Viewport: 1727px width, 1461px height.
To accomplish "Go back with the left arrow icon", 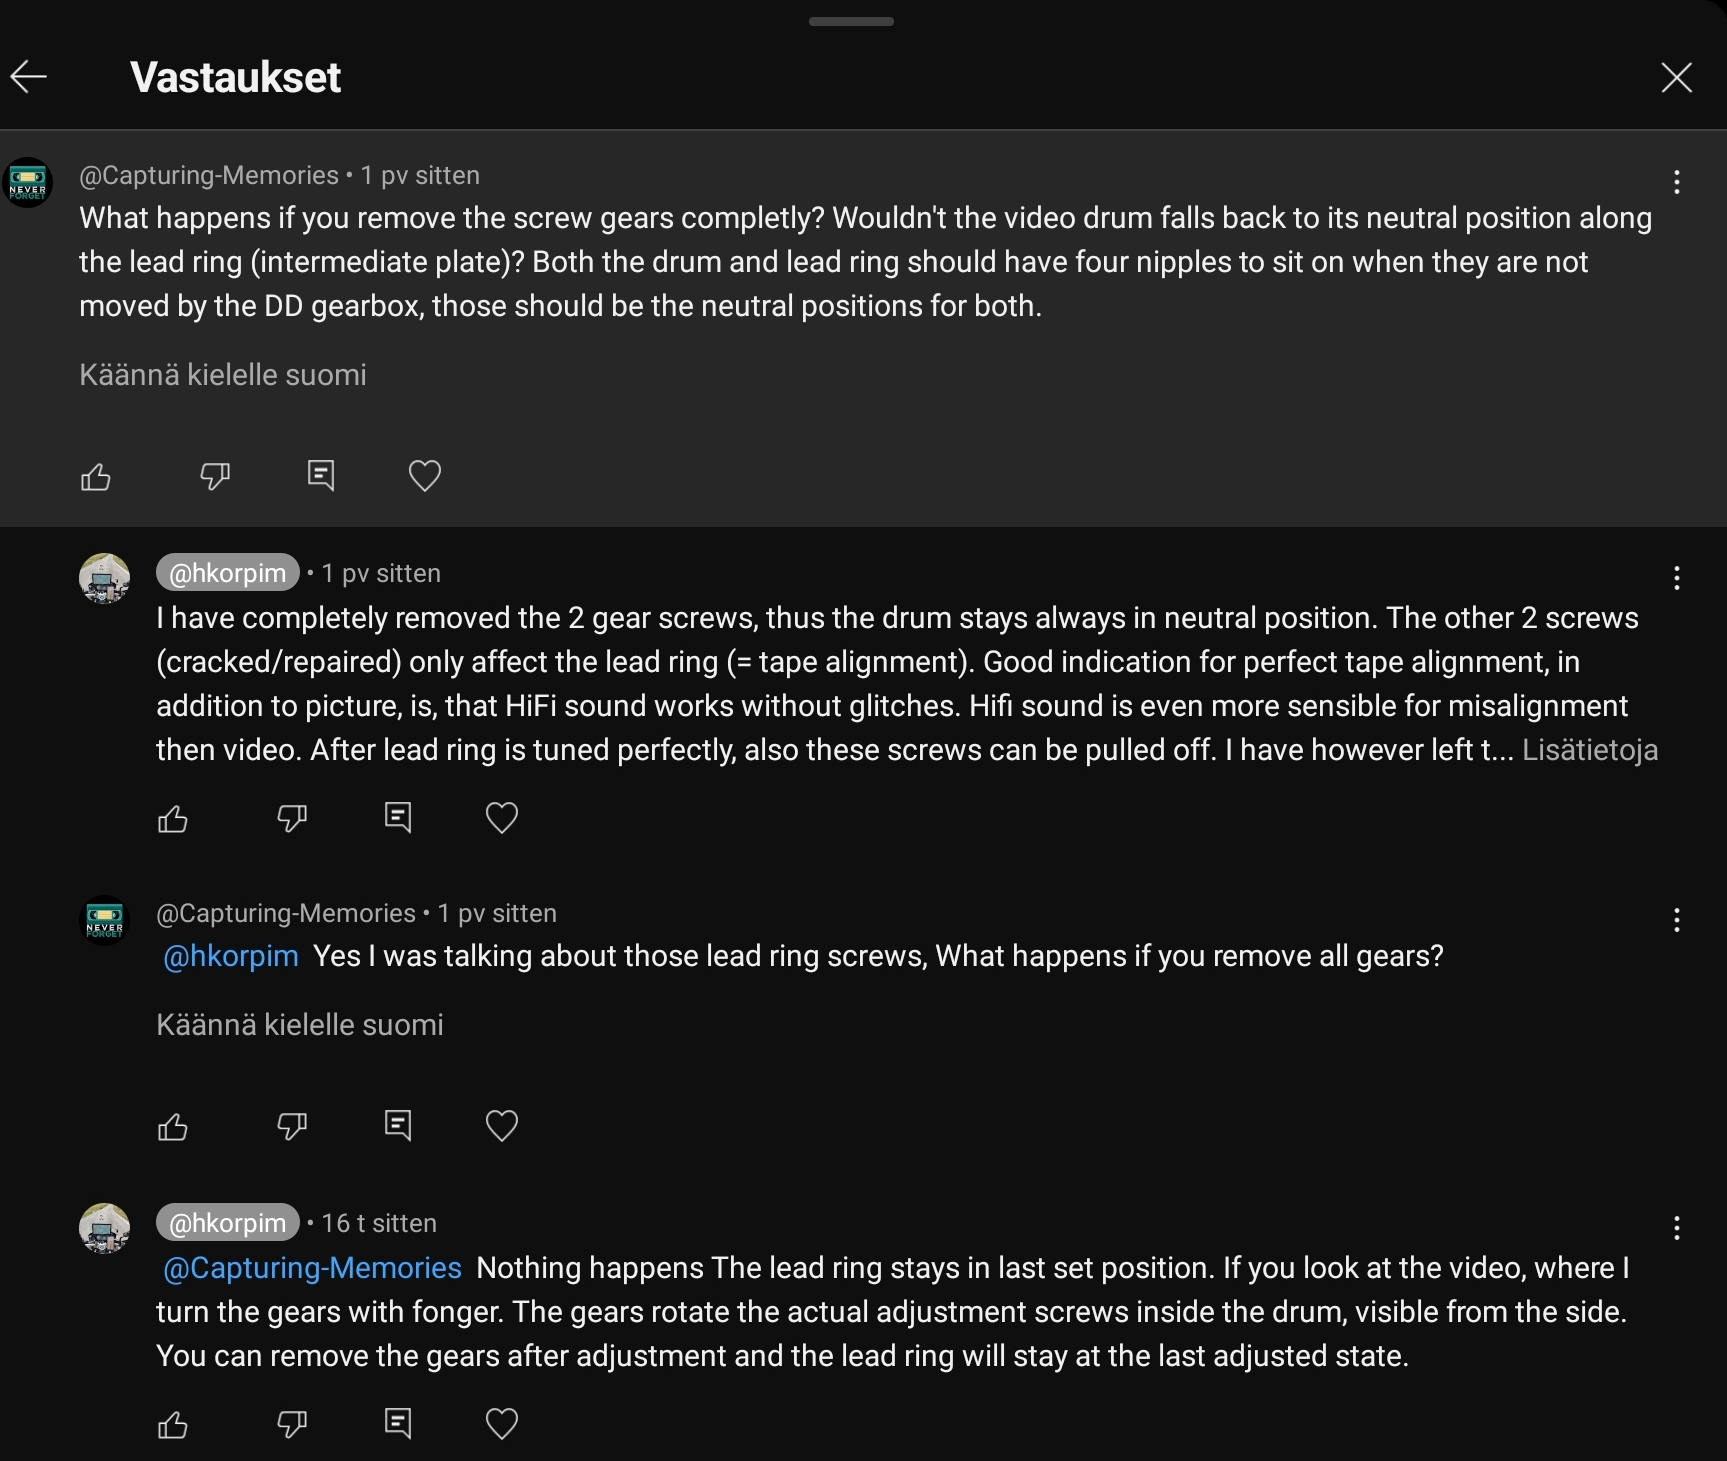I will pyautogui.click(x=29, y=77).
